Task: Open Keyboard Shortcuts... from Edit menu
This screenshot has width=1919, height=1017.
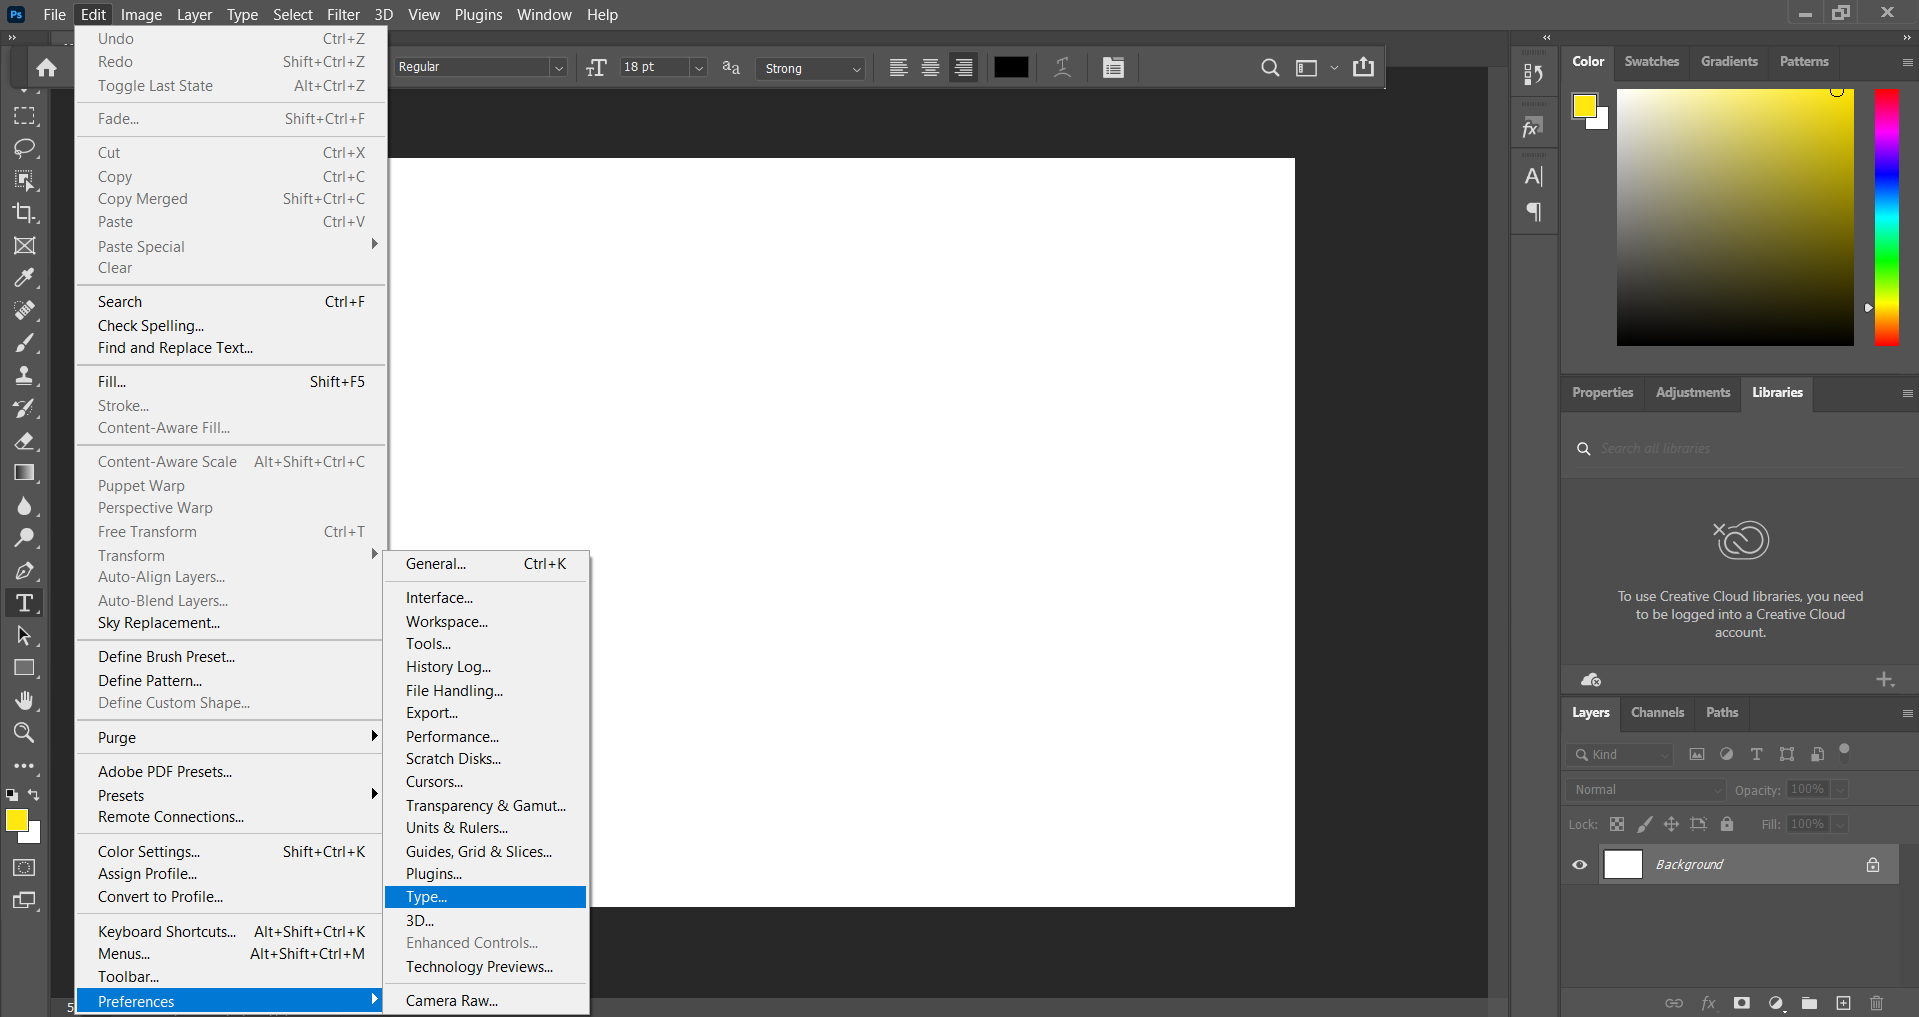Action: (x=167, y=932)
